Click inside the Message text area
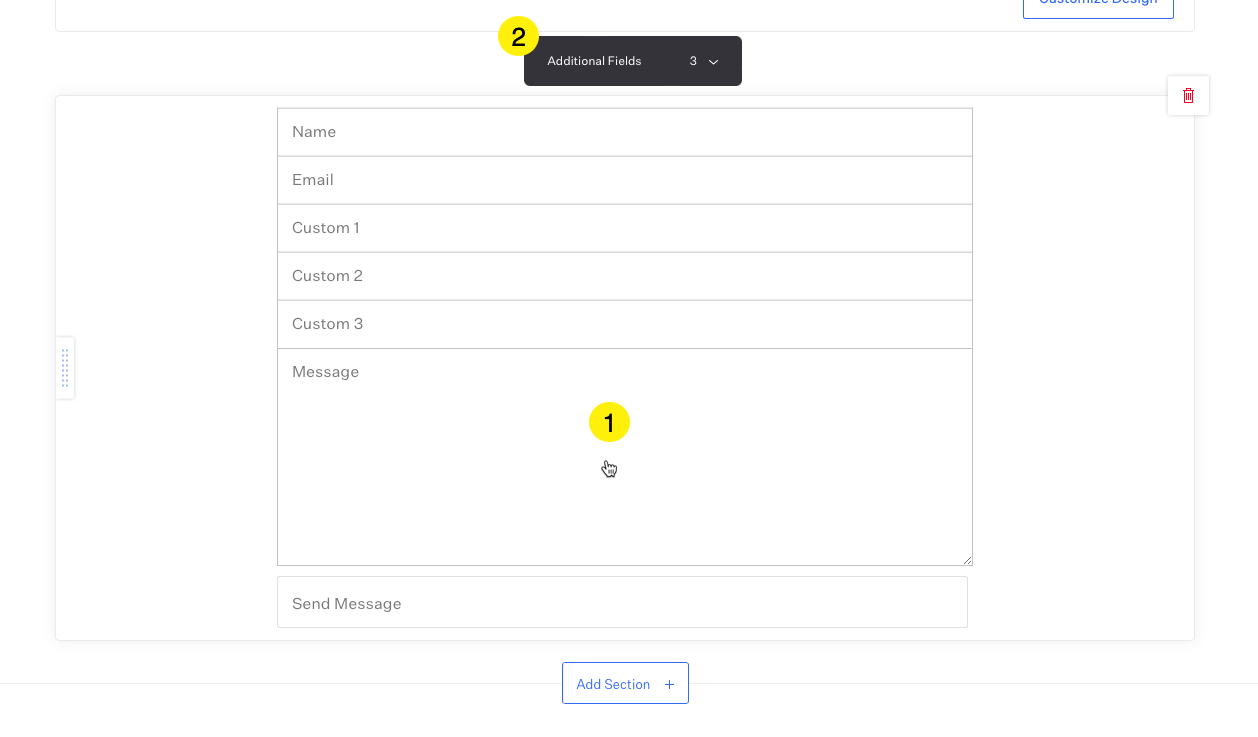 [625, 457]
